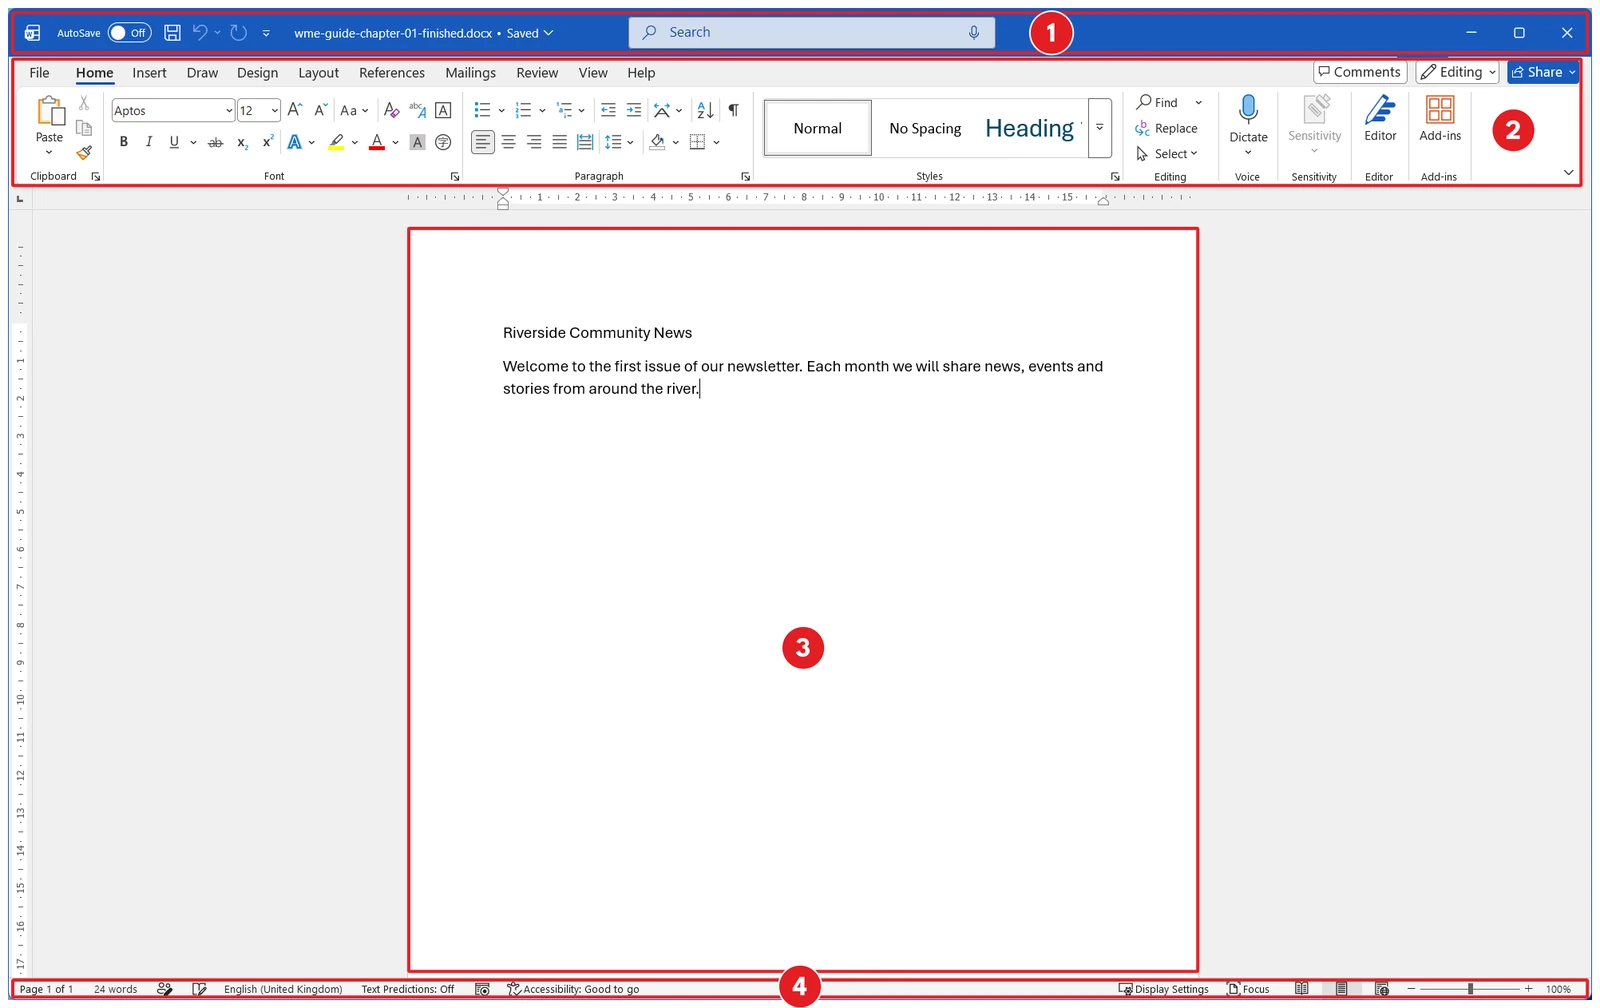Viewport: 1600px width, 1008px height.
Task: Expand the Styles gallery more arrow
Action: click(x=1099, y=128)
